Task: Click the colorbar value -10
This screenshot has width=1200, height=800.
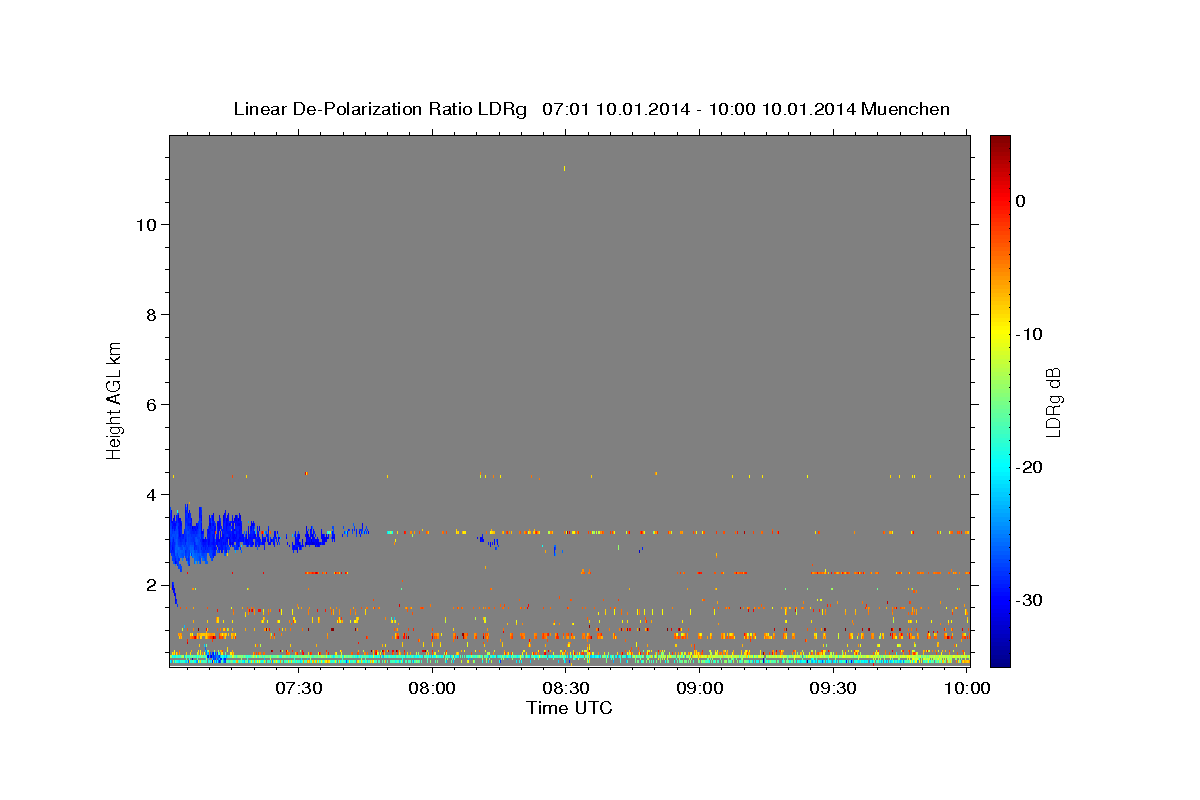Action: point(1031,334)
